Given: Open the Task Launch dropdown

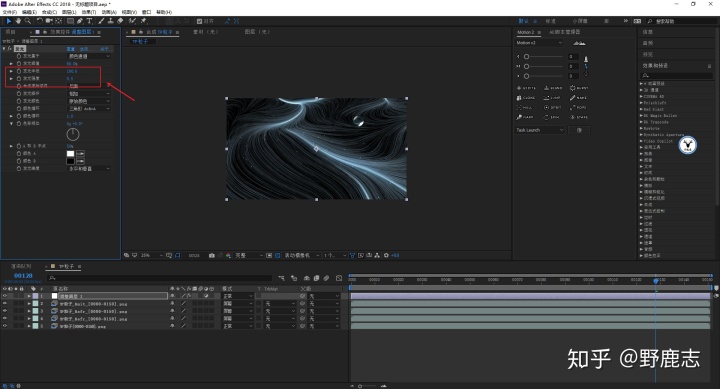Looking at the screenshot, I should (x=540, y=130).
